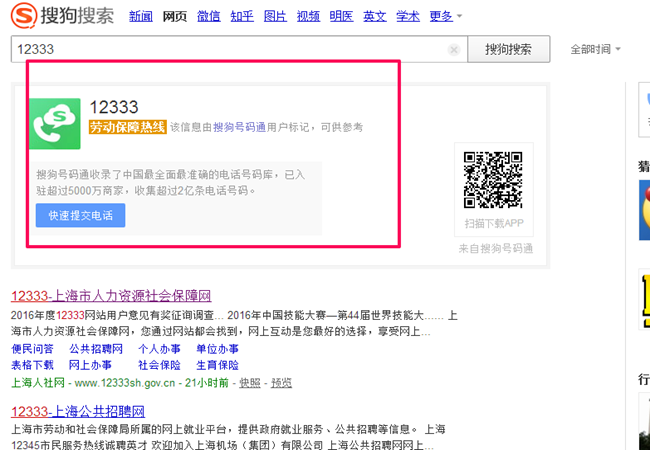Click the 搜狗搜索 search button
Screen dimensions: 650x450
509,49
